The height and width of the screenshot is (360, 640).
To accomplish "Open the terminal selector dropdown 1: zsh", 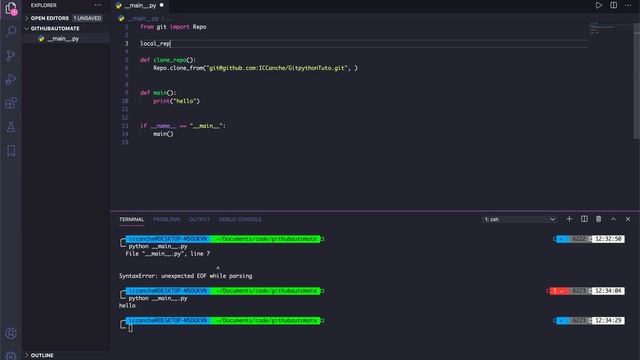I will point(519,219).
